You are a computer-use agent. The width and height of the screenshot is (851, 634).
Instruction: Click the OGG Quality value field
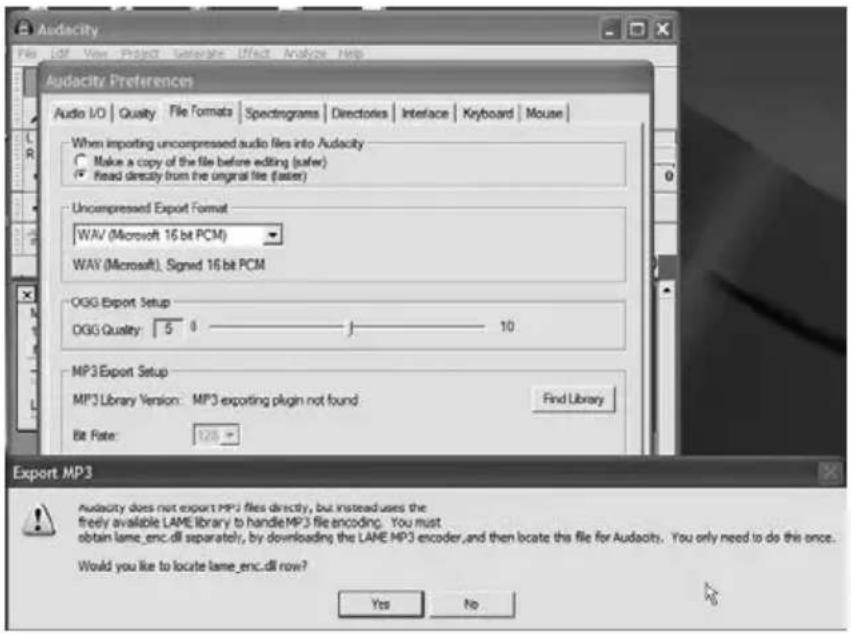pos(168,328)
